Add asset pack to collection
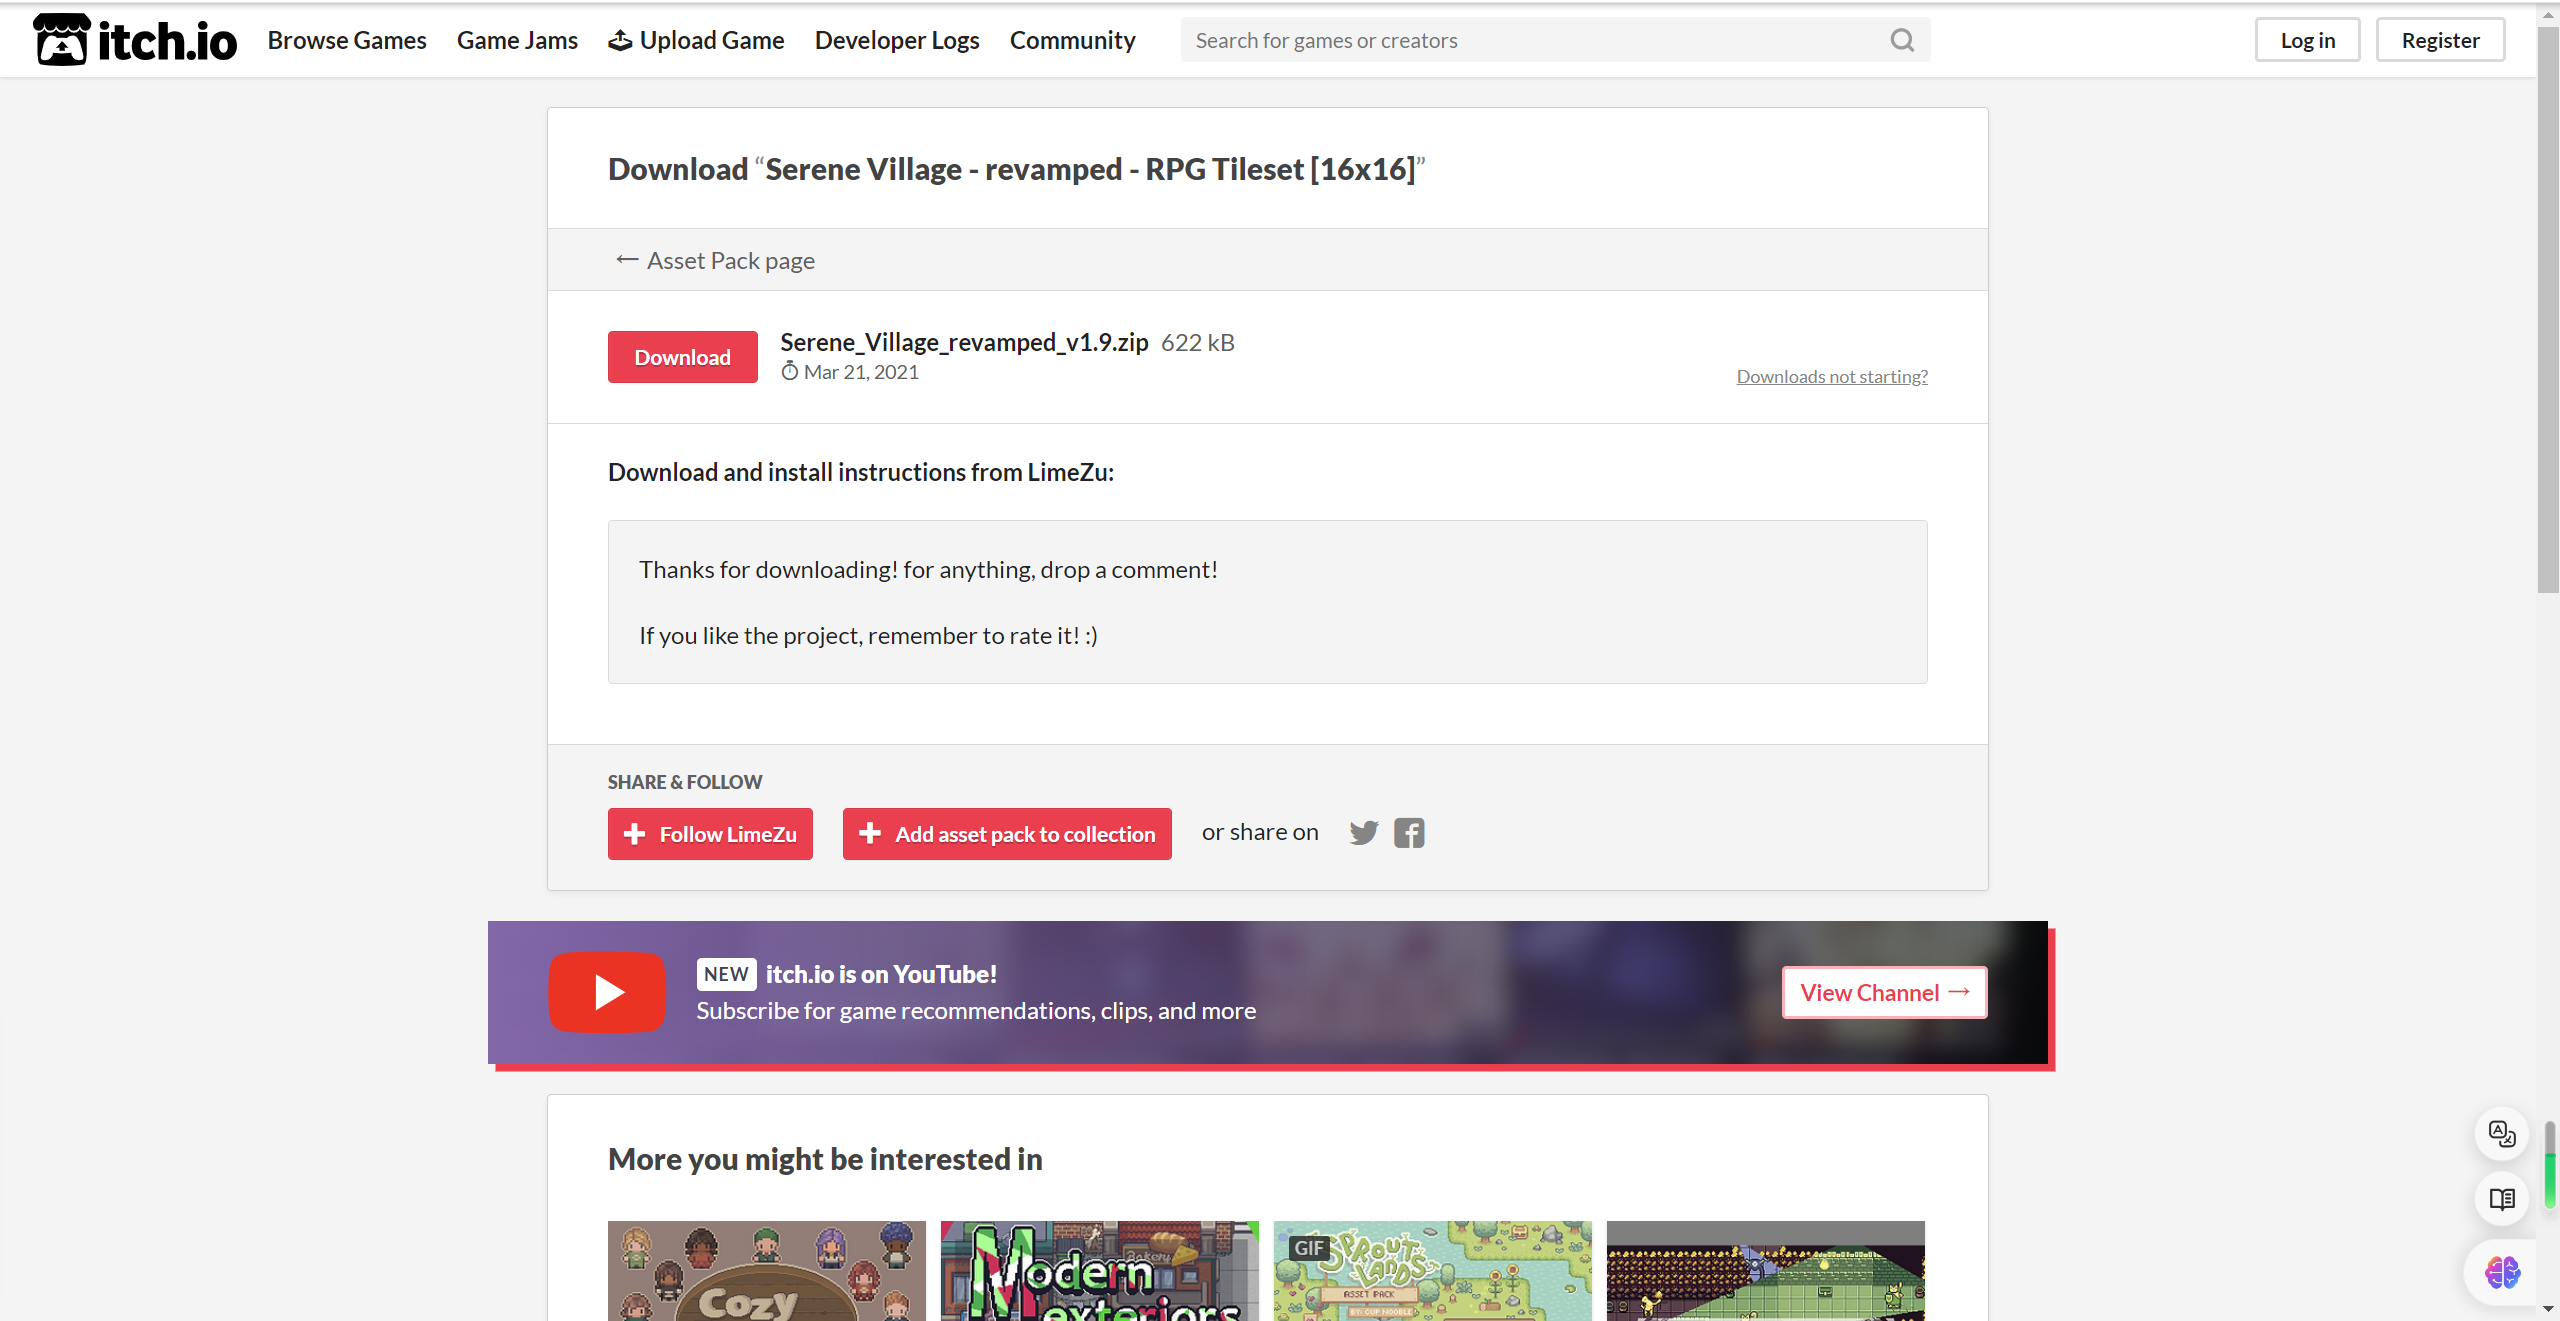Screen dimensions: 2560x1321 [x=1007, y=834]
